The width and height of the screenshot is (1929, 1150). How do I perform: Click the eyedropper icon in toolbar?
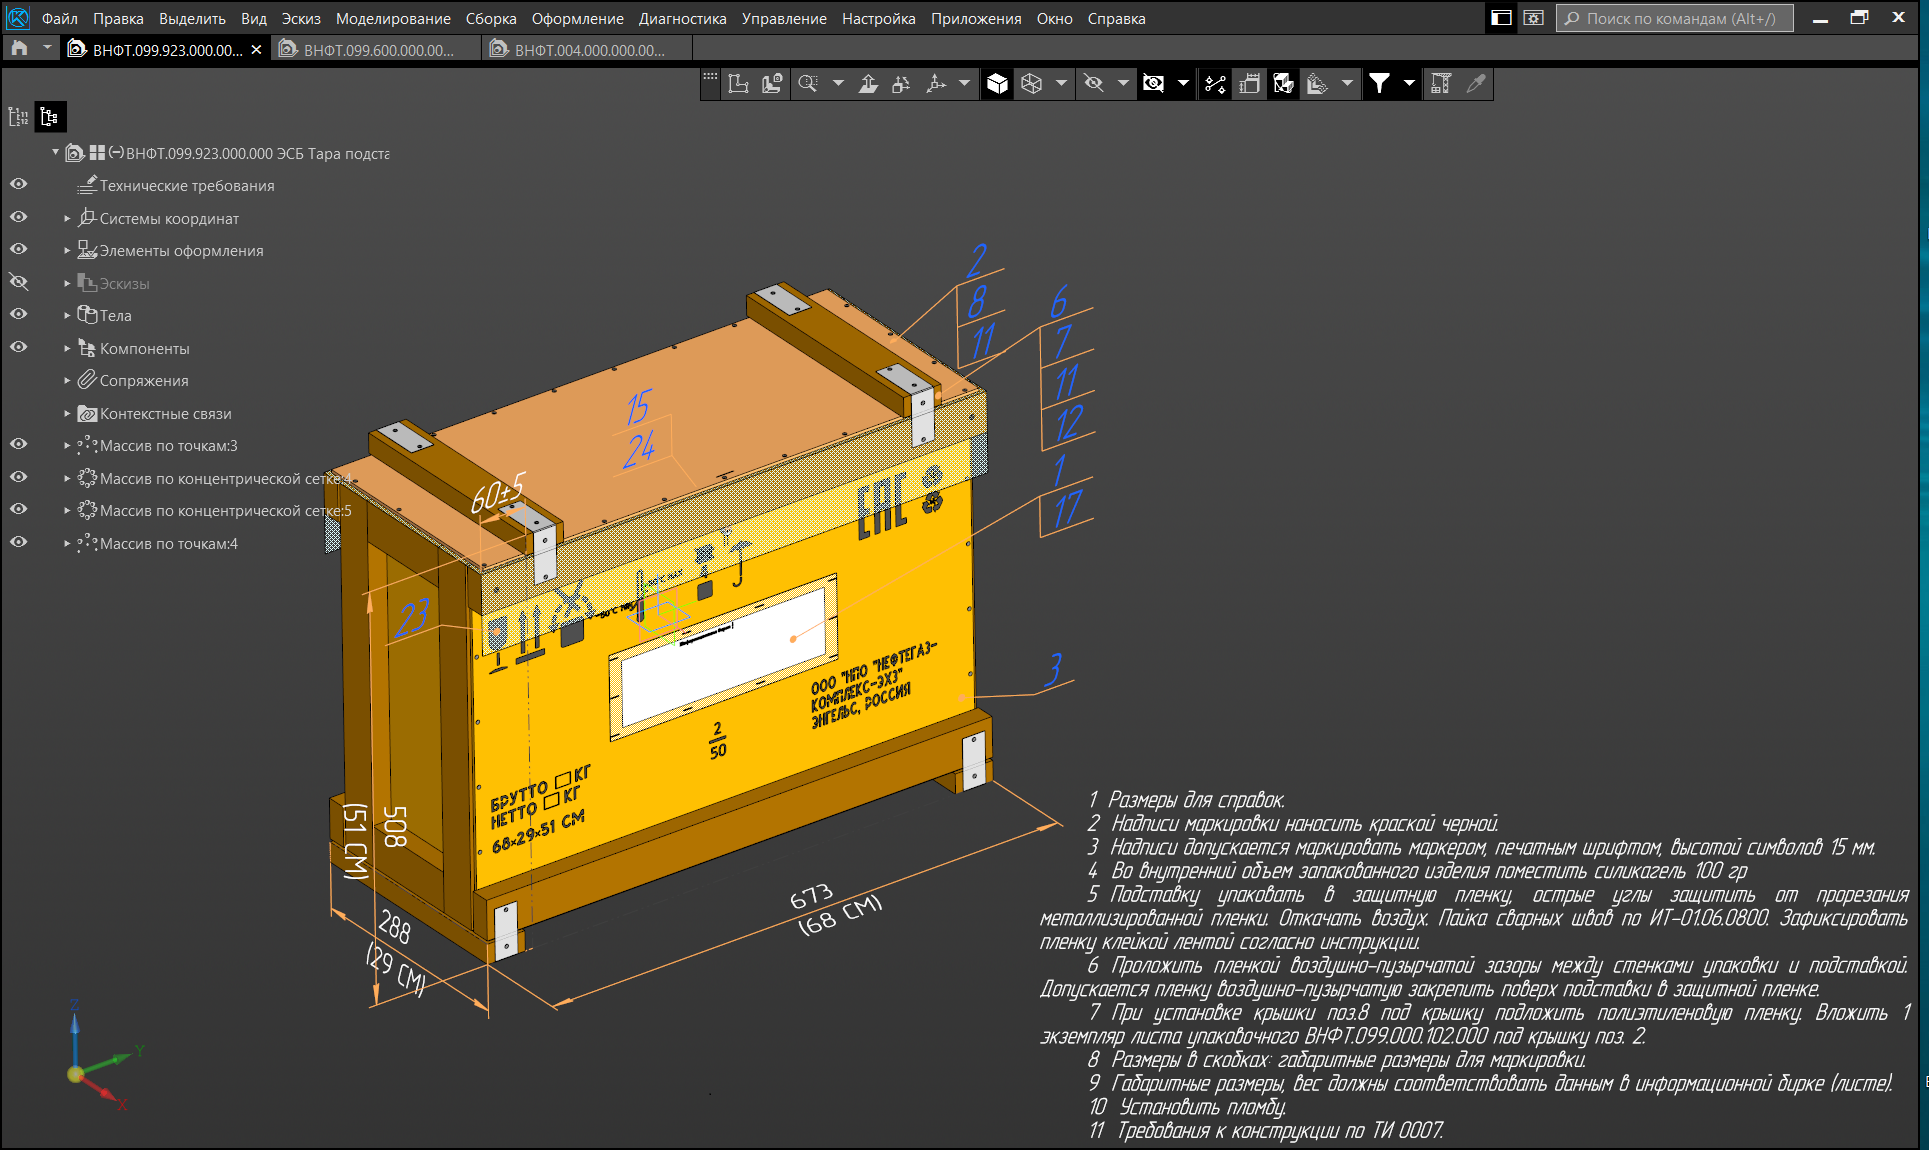point(1475,84)
